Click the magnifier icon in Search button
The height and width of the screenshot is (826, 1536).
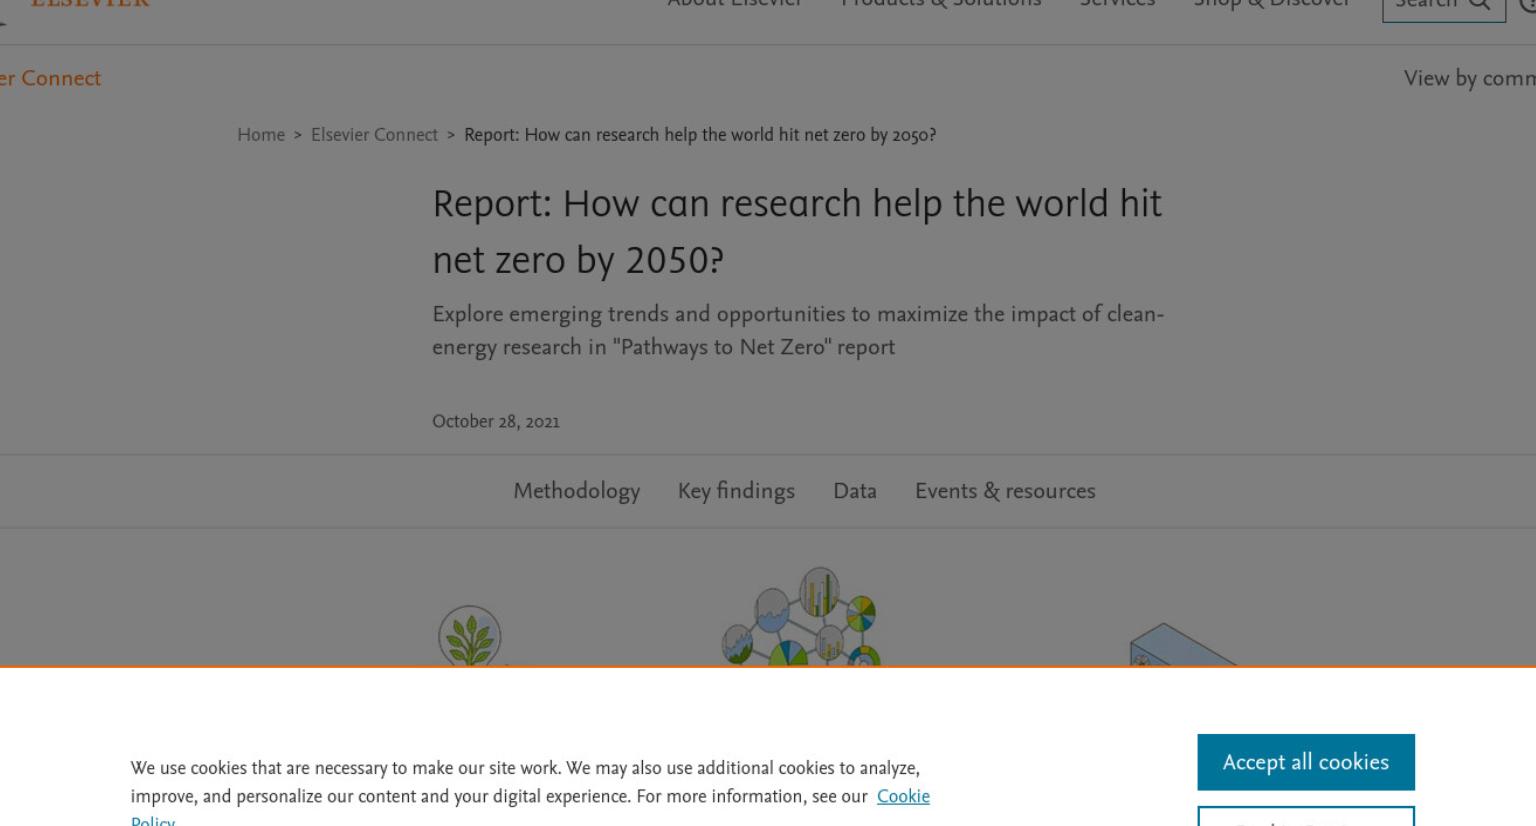coord(1479,4)
